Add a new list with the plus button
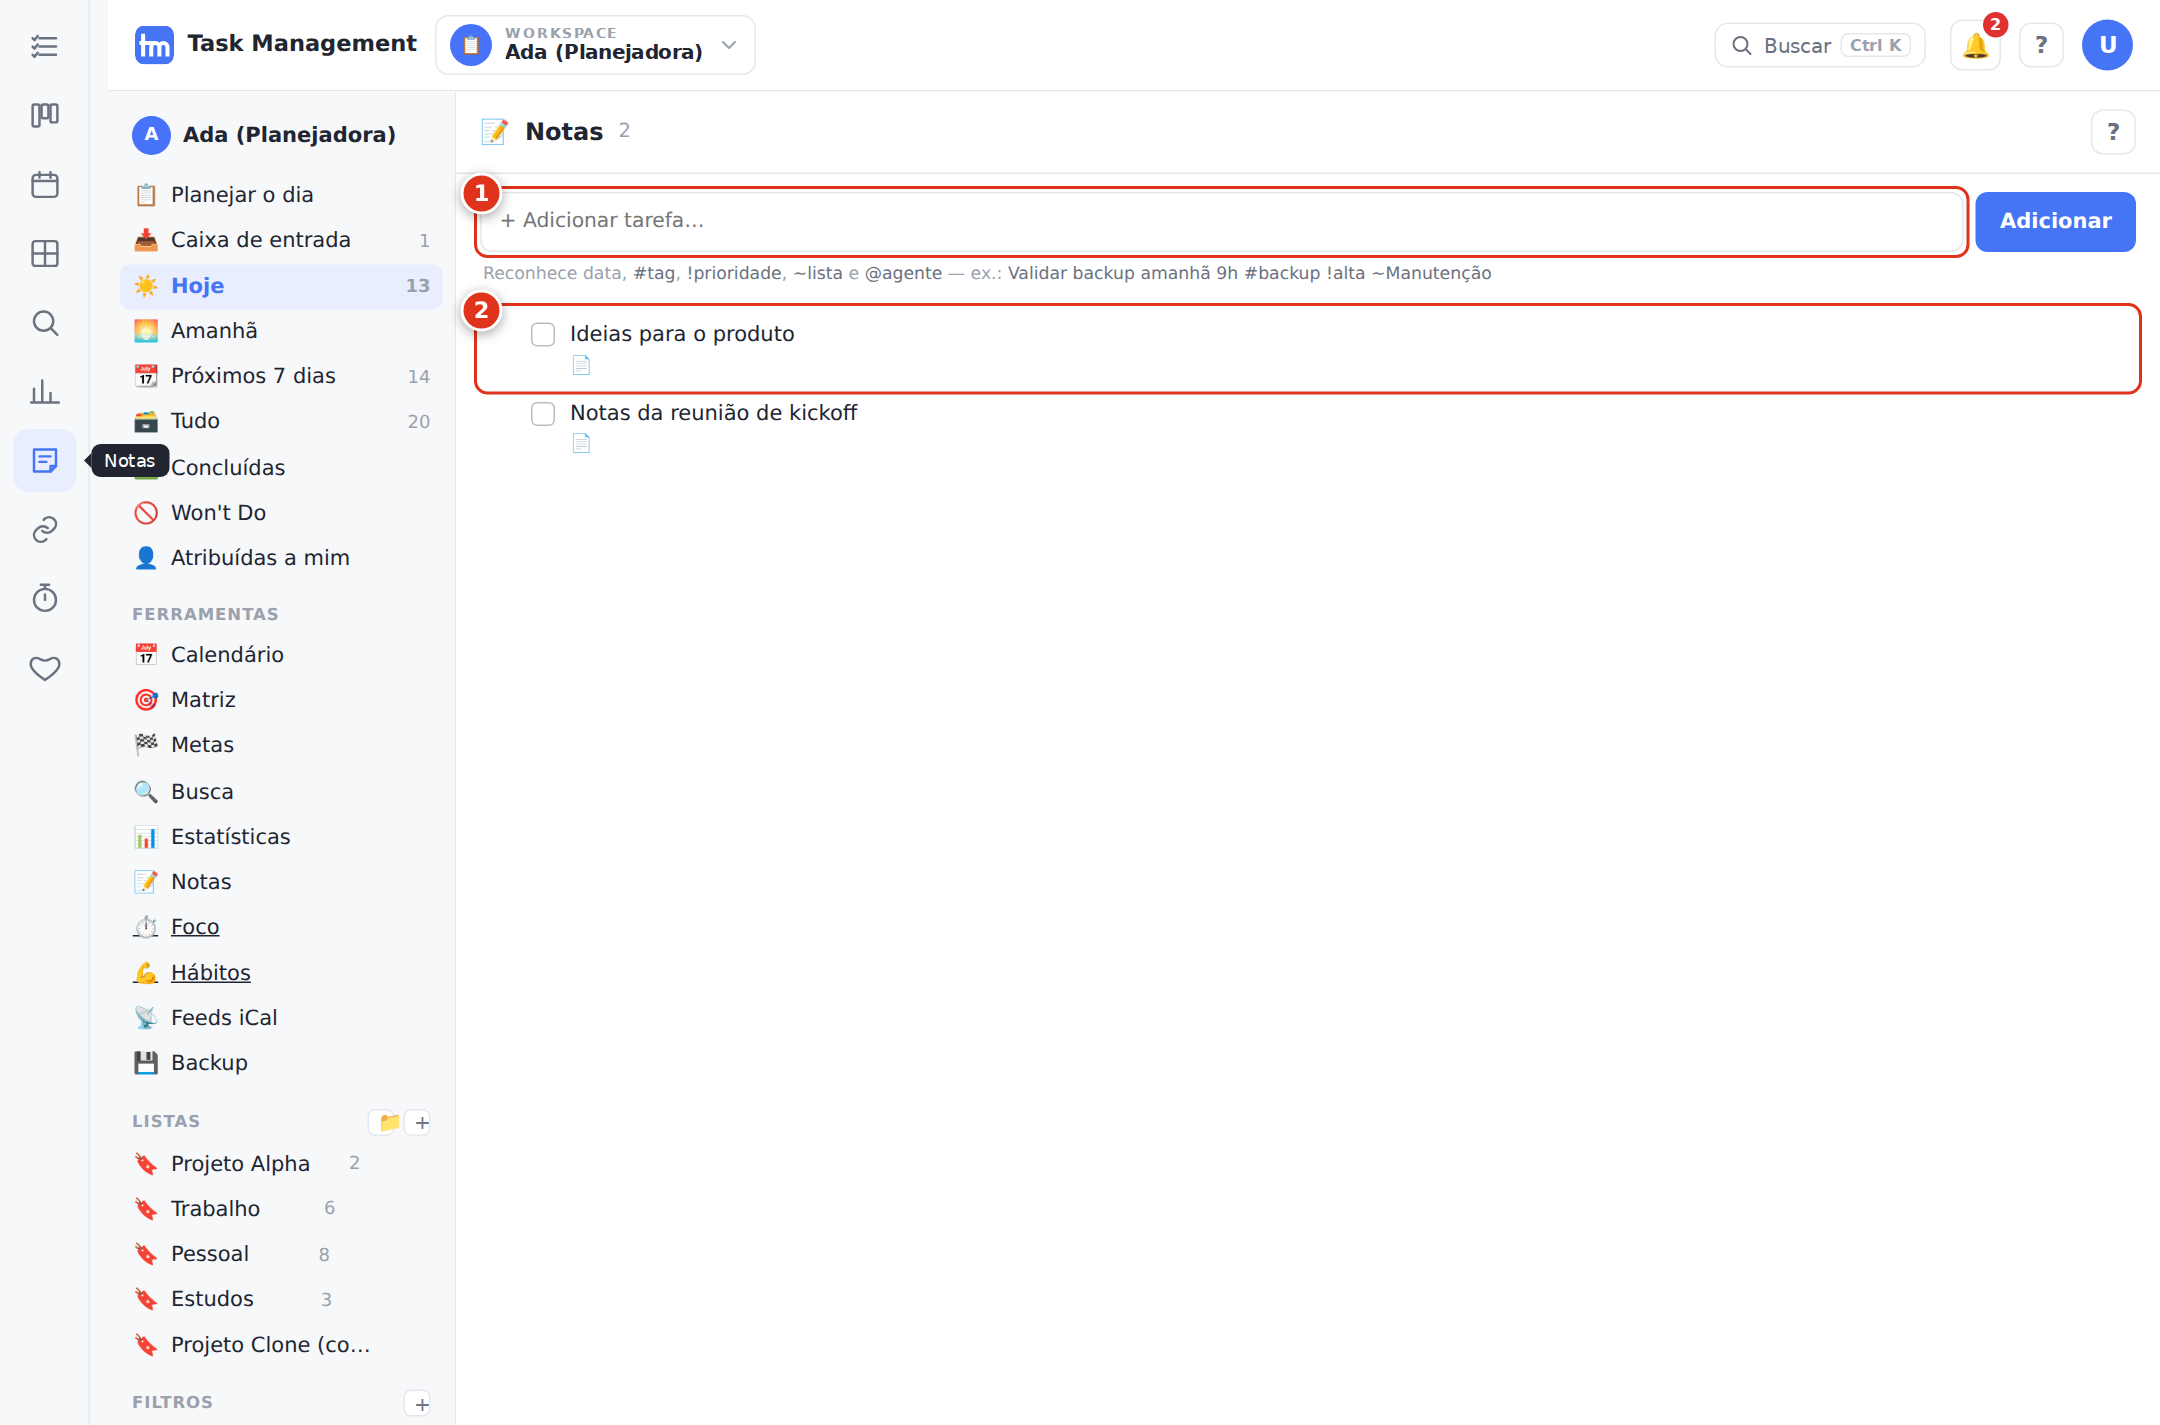Viewport: 2160px width, 1425px height. [x=422, y=1122]
